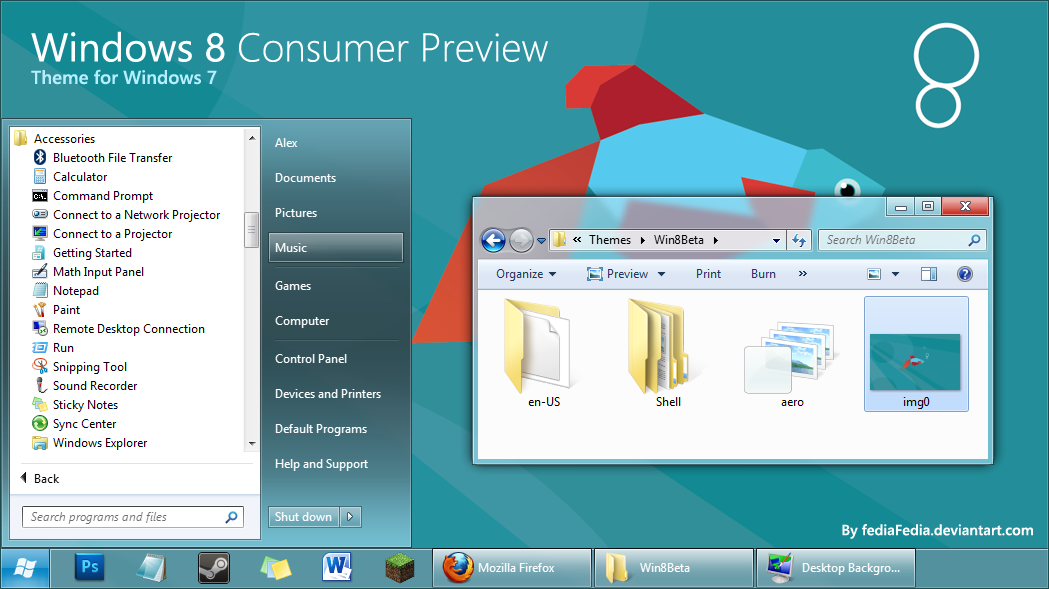The height and width of the screenshot is (589, 1049).
Task: Open Explorer help icon
Action: [x=965, y=274]
